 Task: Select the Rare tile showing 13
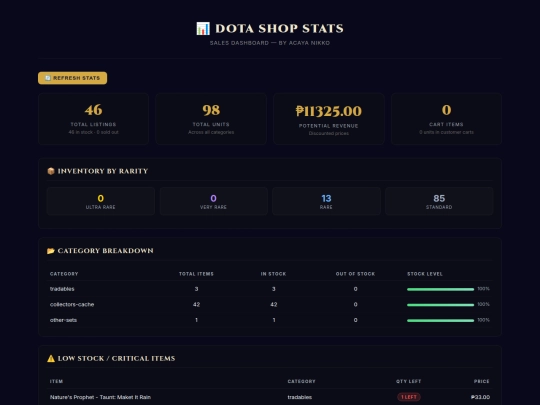coord(326,201)
